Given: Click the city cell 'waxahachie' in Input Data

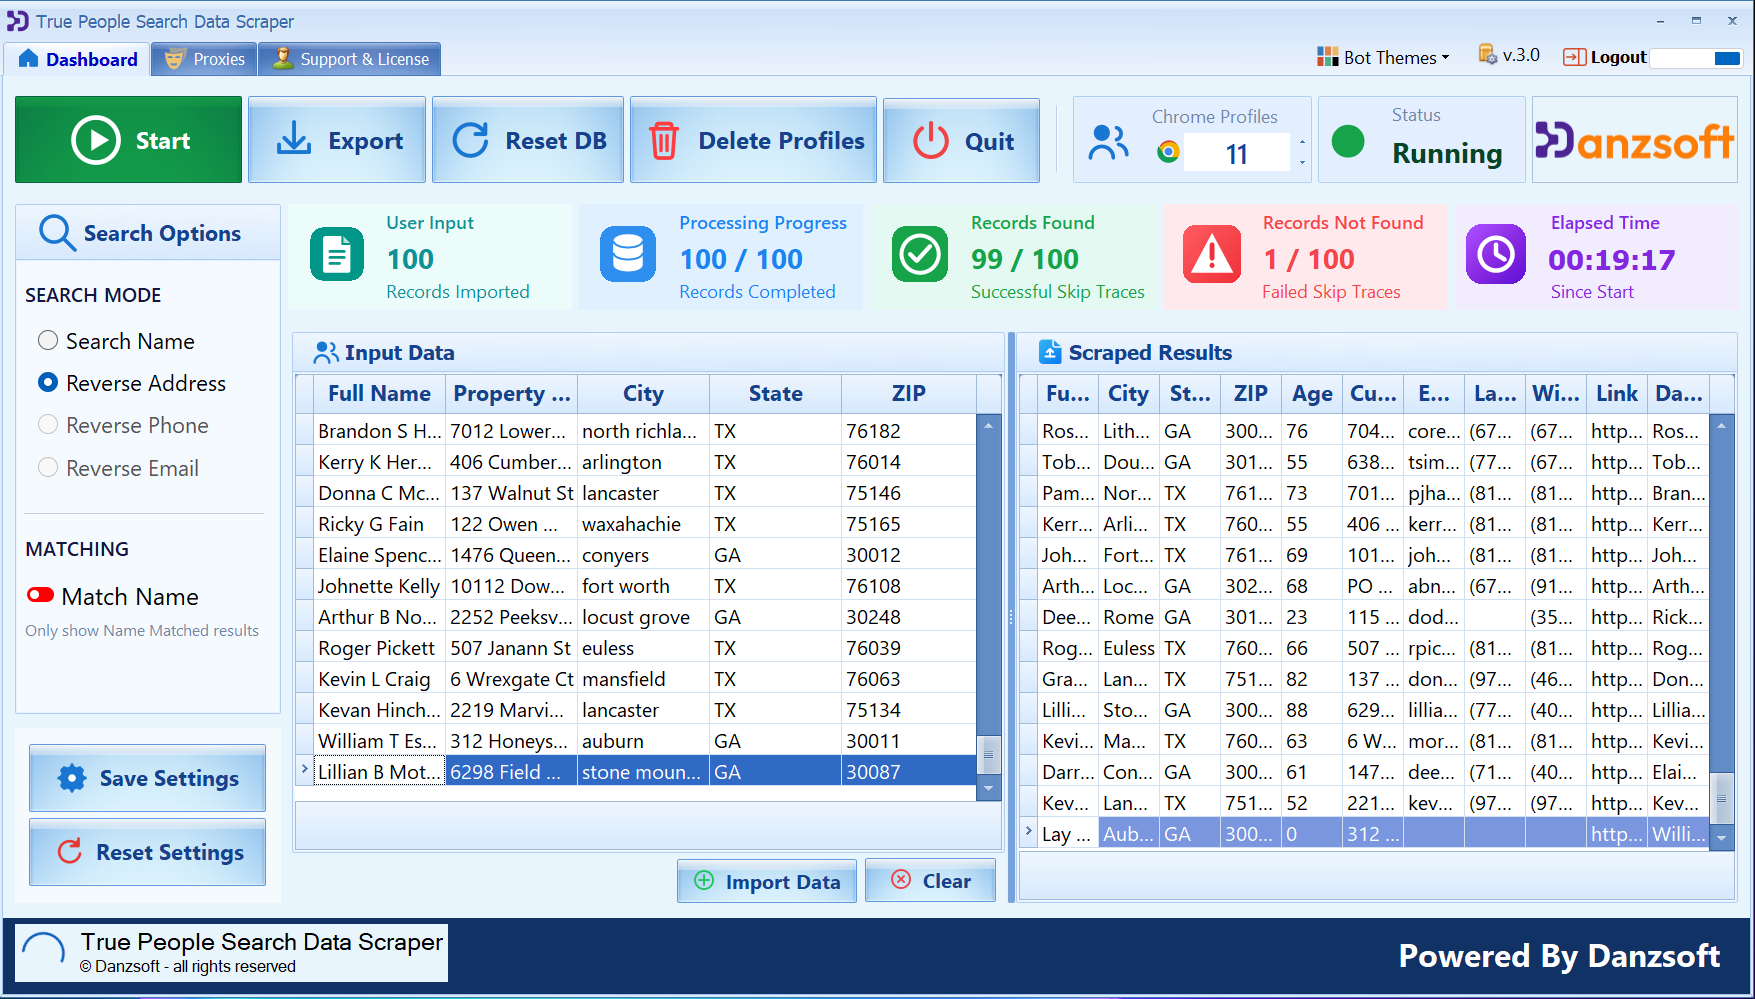Looking at the screenshot, I should pos(643,524).
